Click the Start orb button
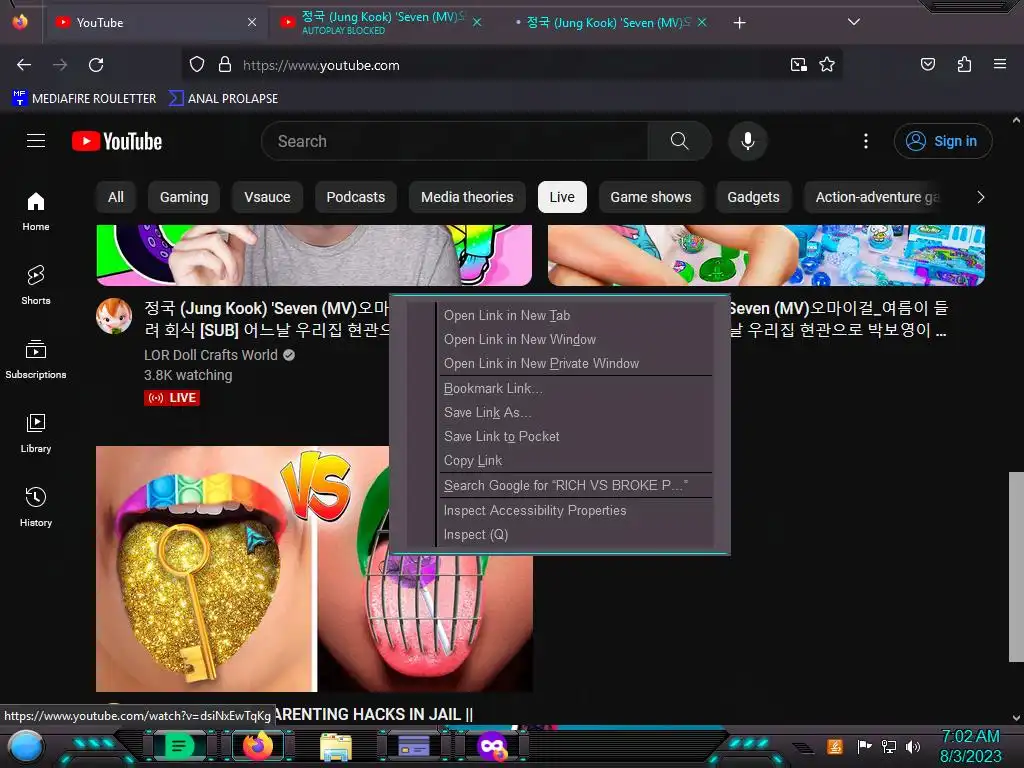The image size is (1024, 768). pyautogui.click(x=25, y=747)
